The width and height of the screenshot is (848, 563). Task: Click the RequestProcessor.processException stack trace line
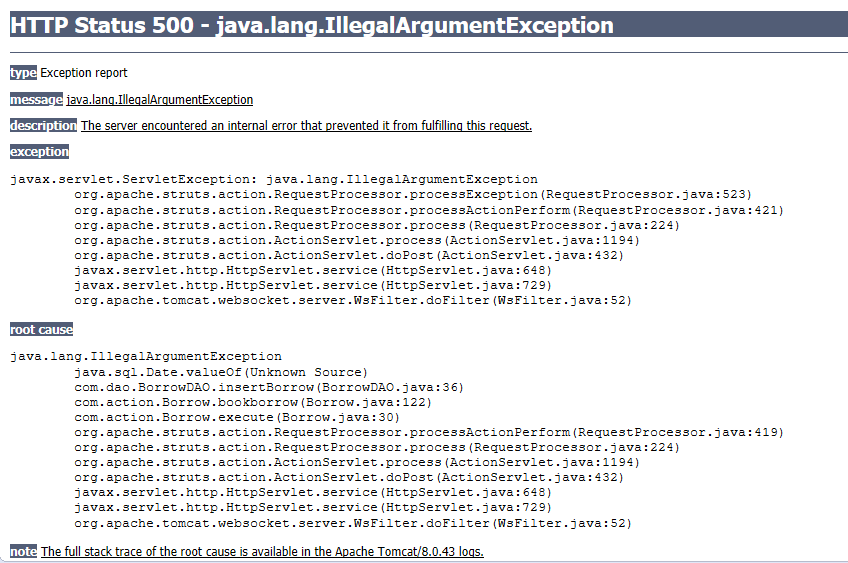pos(412,194)
